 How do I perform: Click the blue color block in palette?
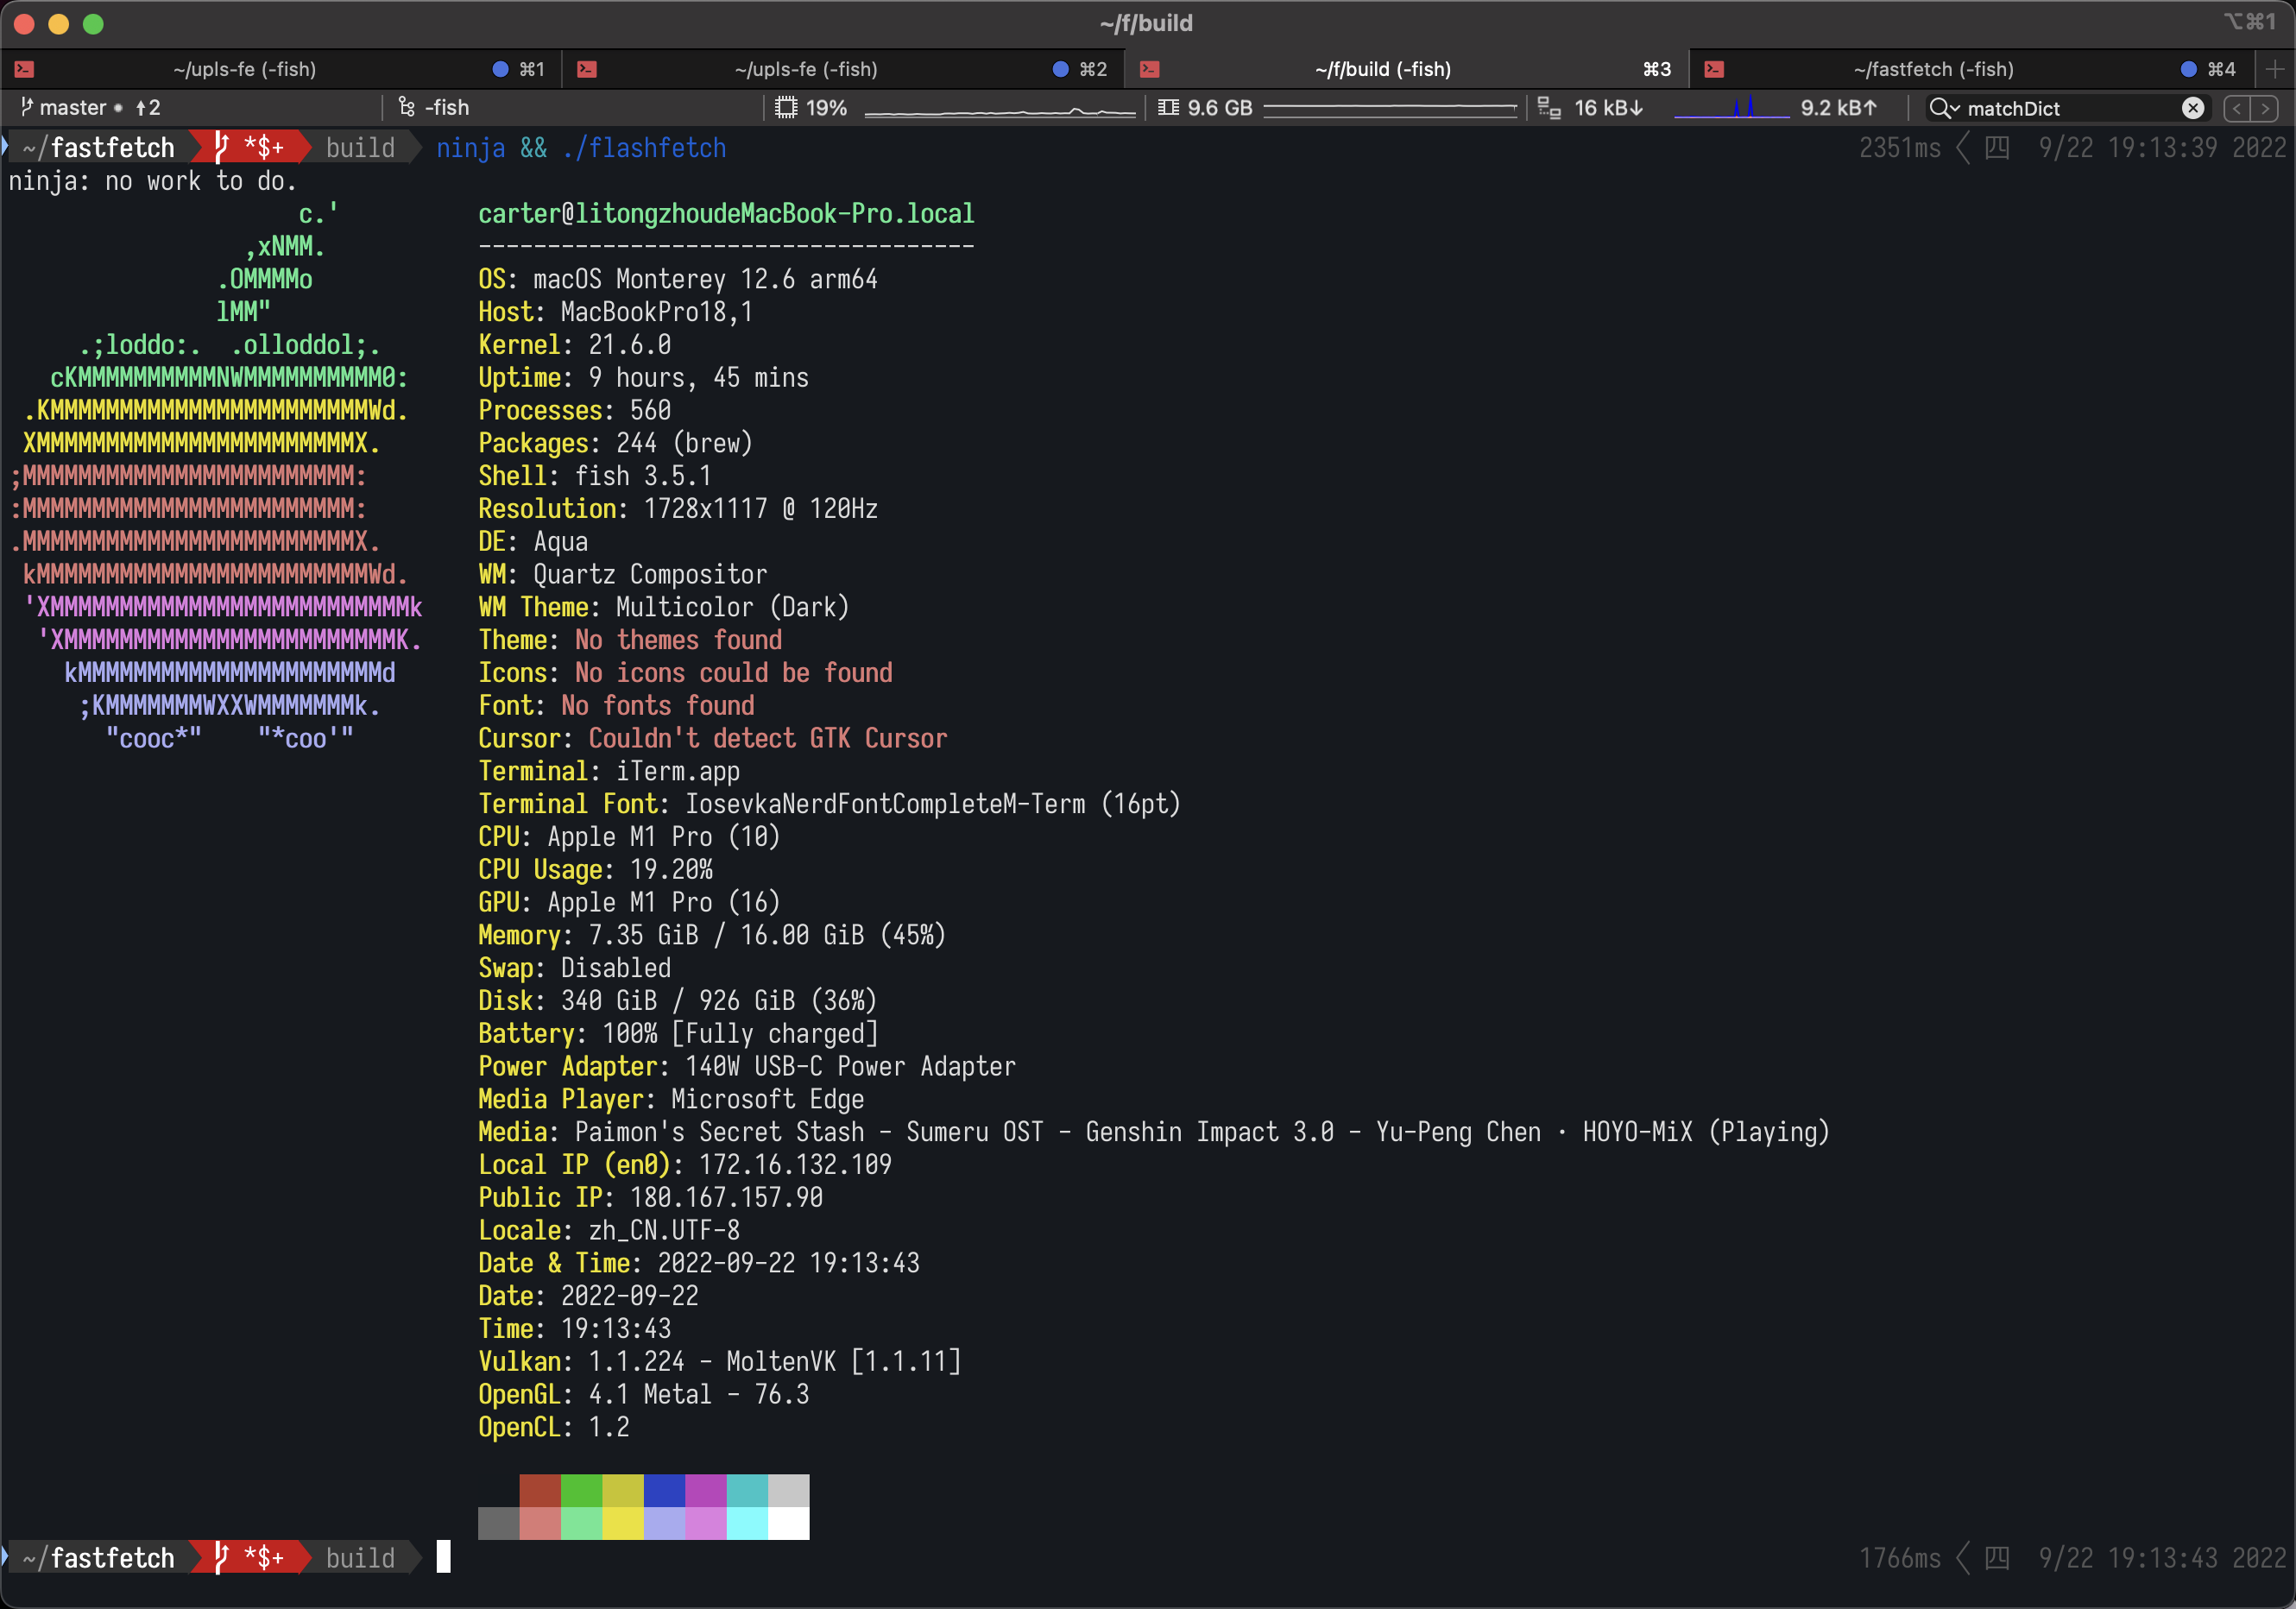(x=664, y=1490)
